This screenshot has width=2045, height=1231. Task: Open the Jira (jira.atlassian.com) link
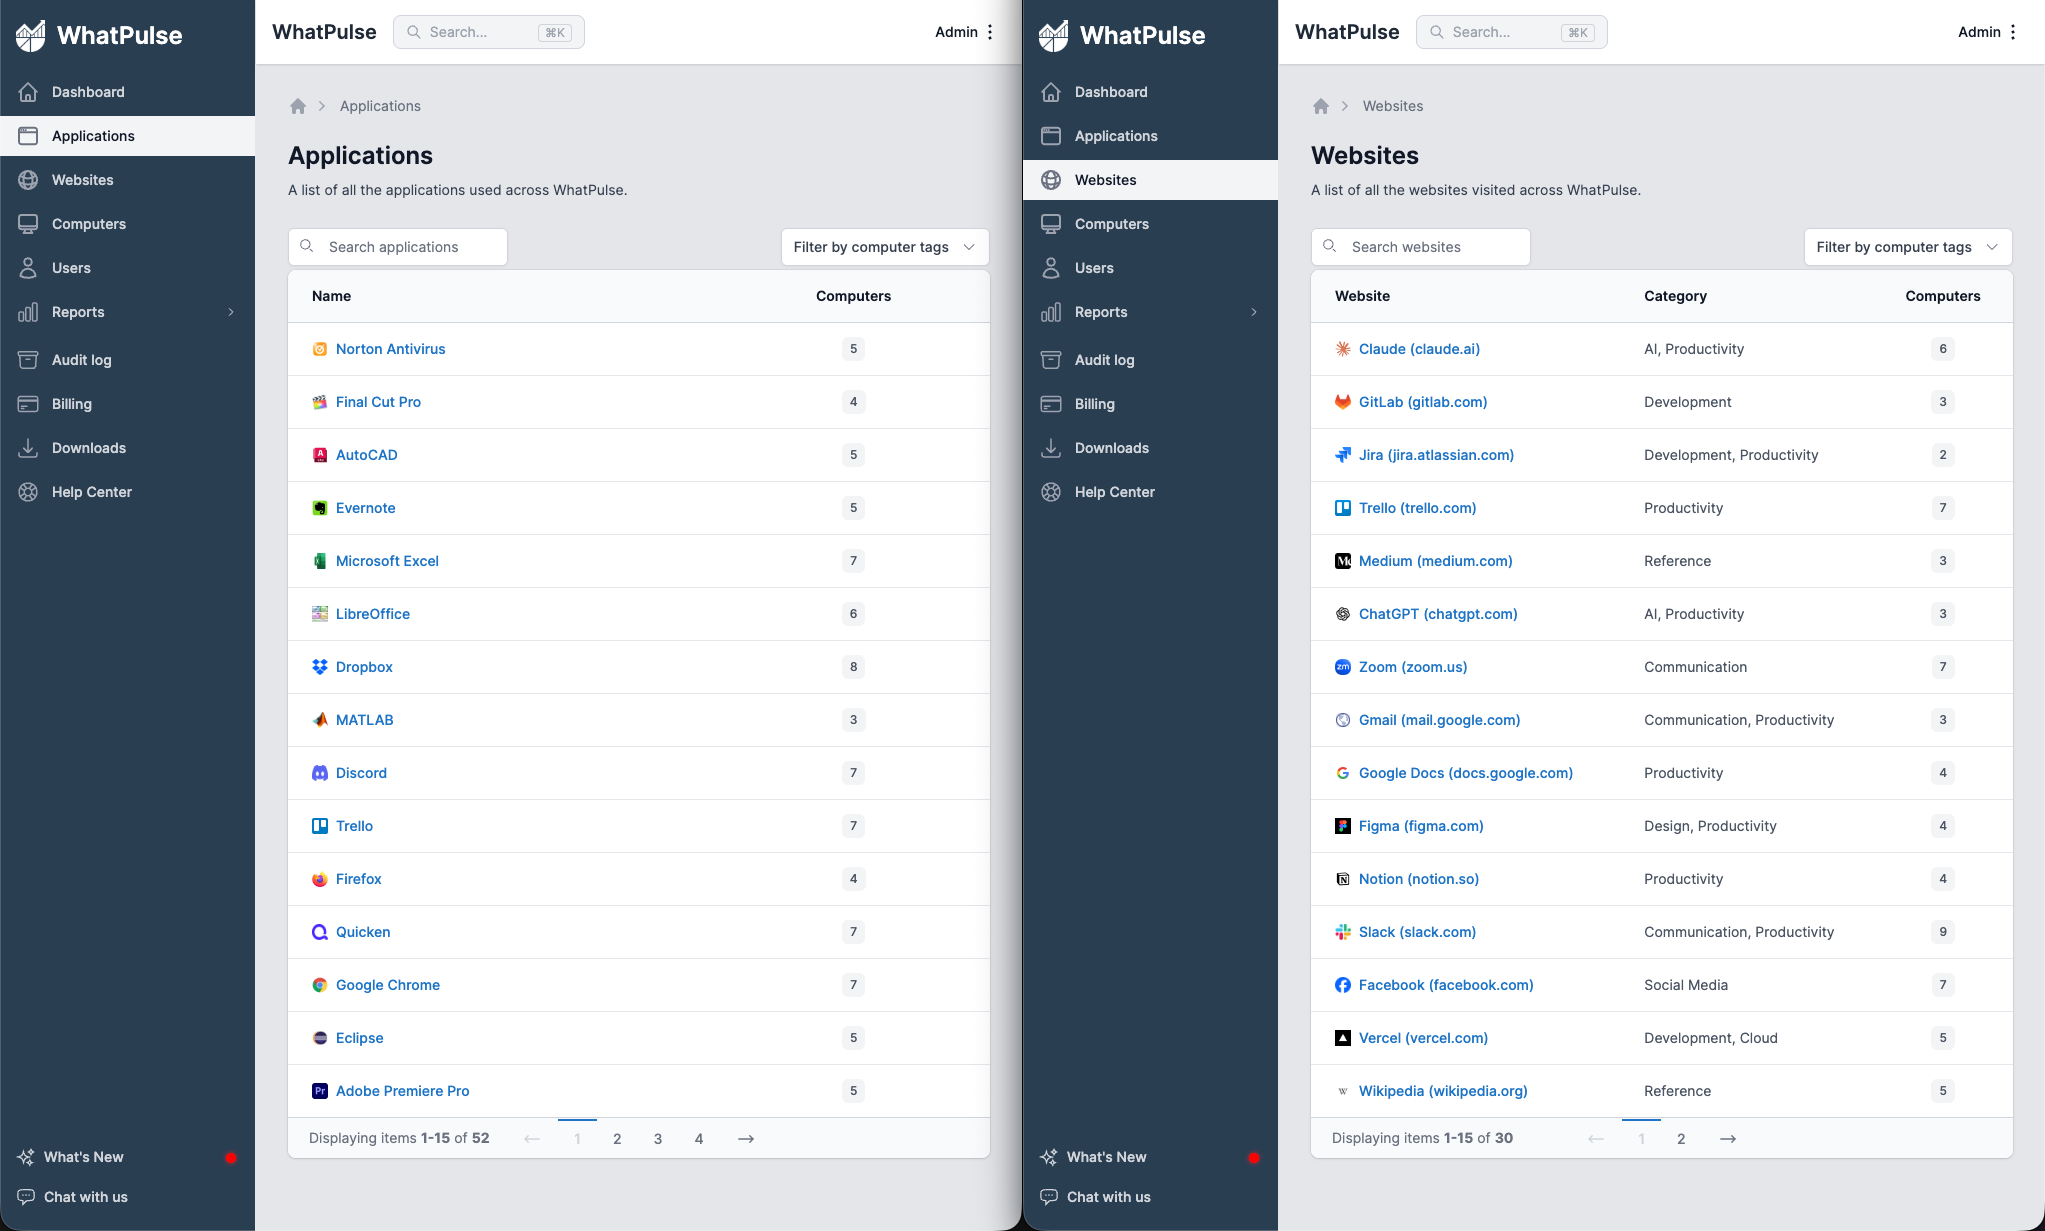click(x=1436, y=455)
